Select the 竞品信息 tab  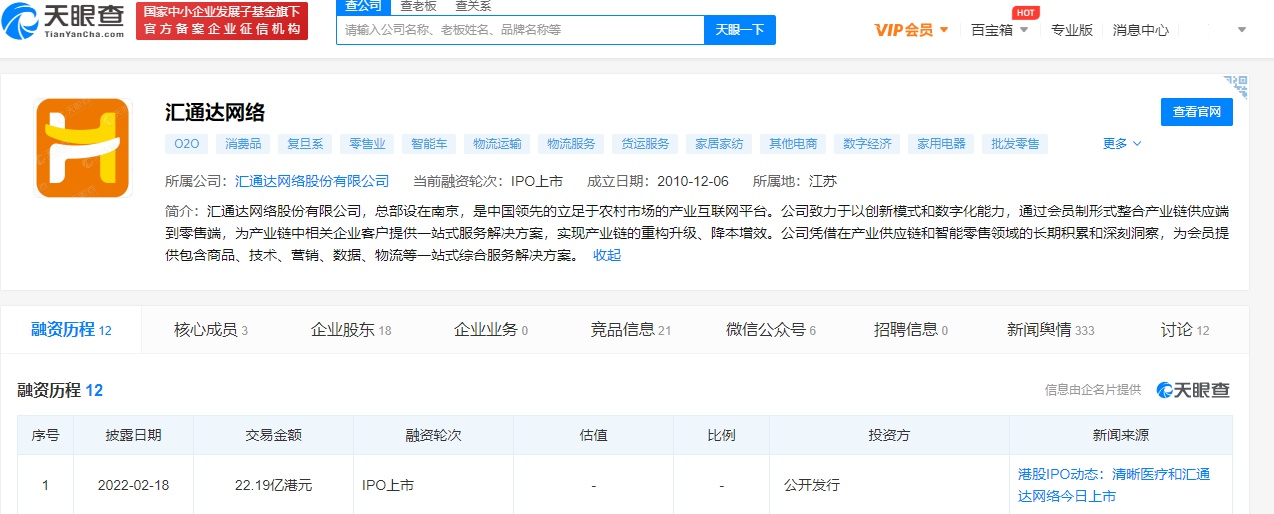coord(630,330)
